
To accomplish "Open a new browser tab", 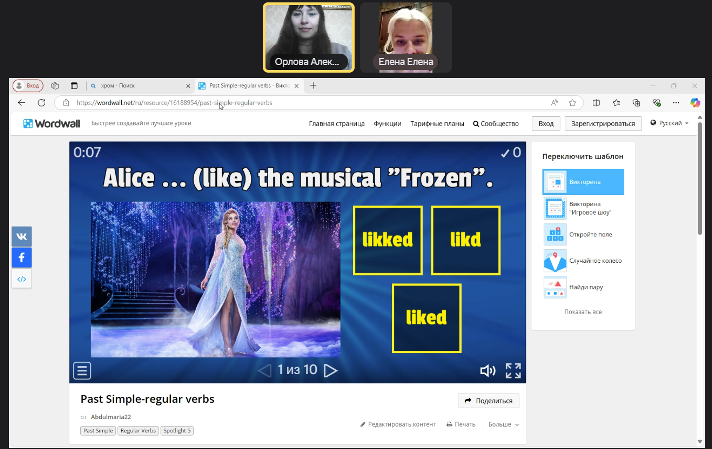I will click(x=313, y=85).
